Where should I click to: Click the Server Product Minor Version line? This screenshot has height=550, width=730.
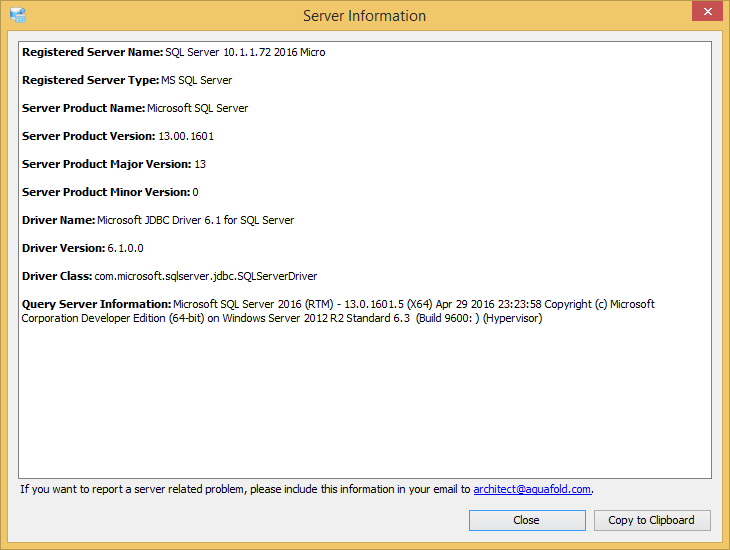click(110, 192)
